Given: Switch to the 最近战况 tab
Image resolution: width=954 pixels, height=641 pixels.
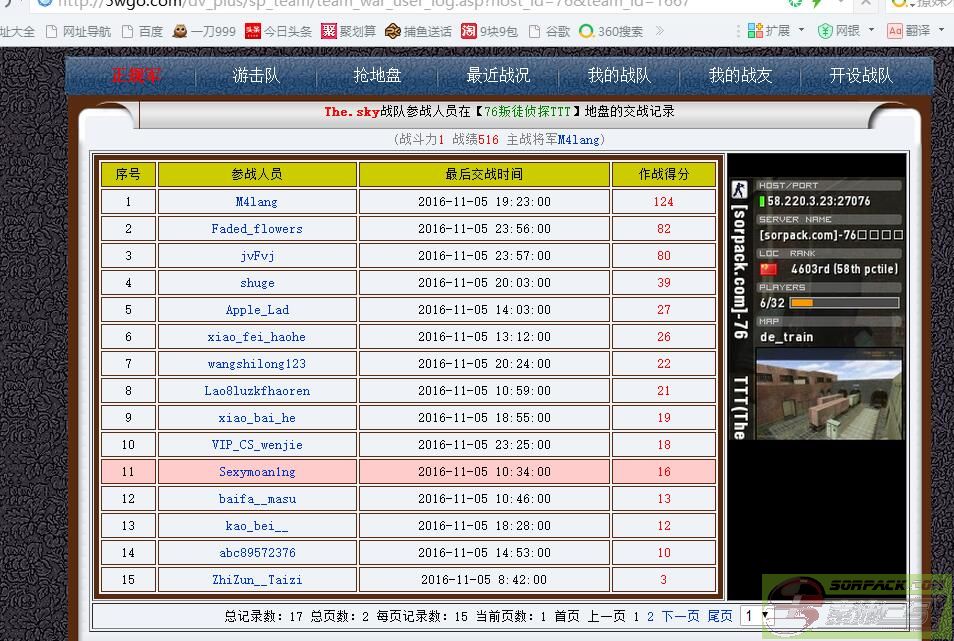Looking at the screenshot, I should click(x=498, y=75).
